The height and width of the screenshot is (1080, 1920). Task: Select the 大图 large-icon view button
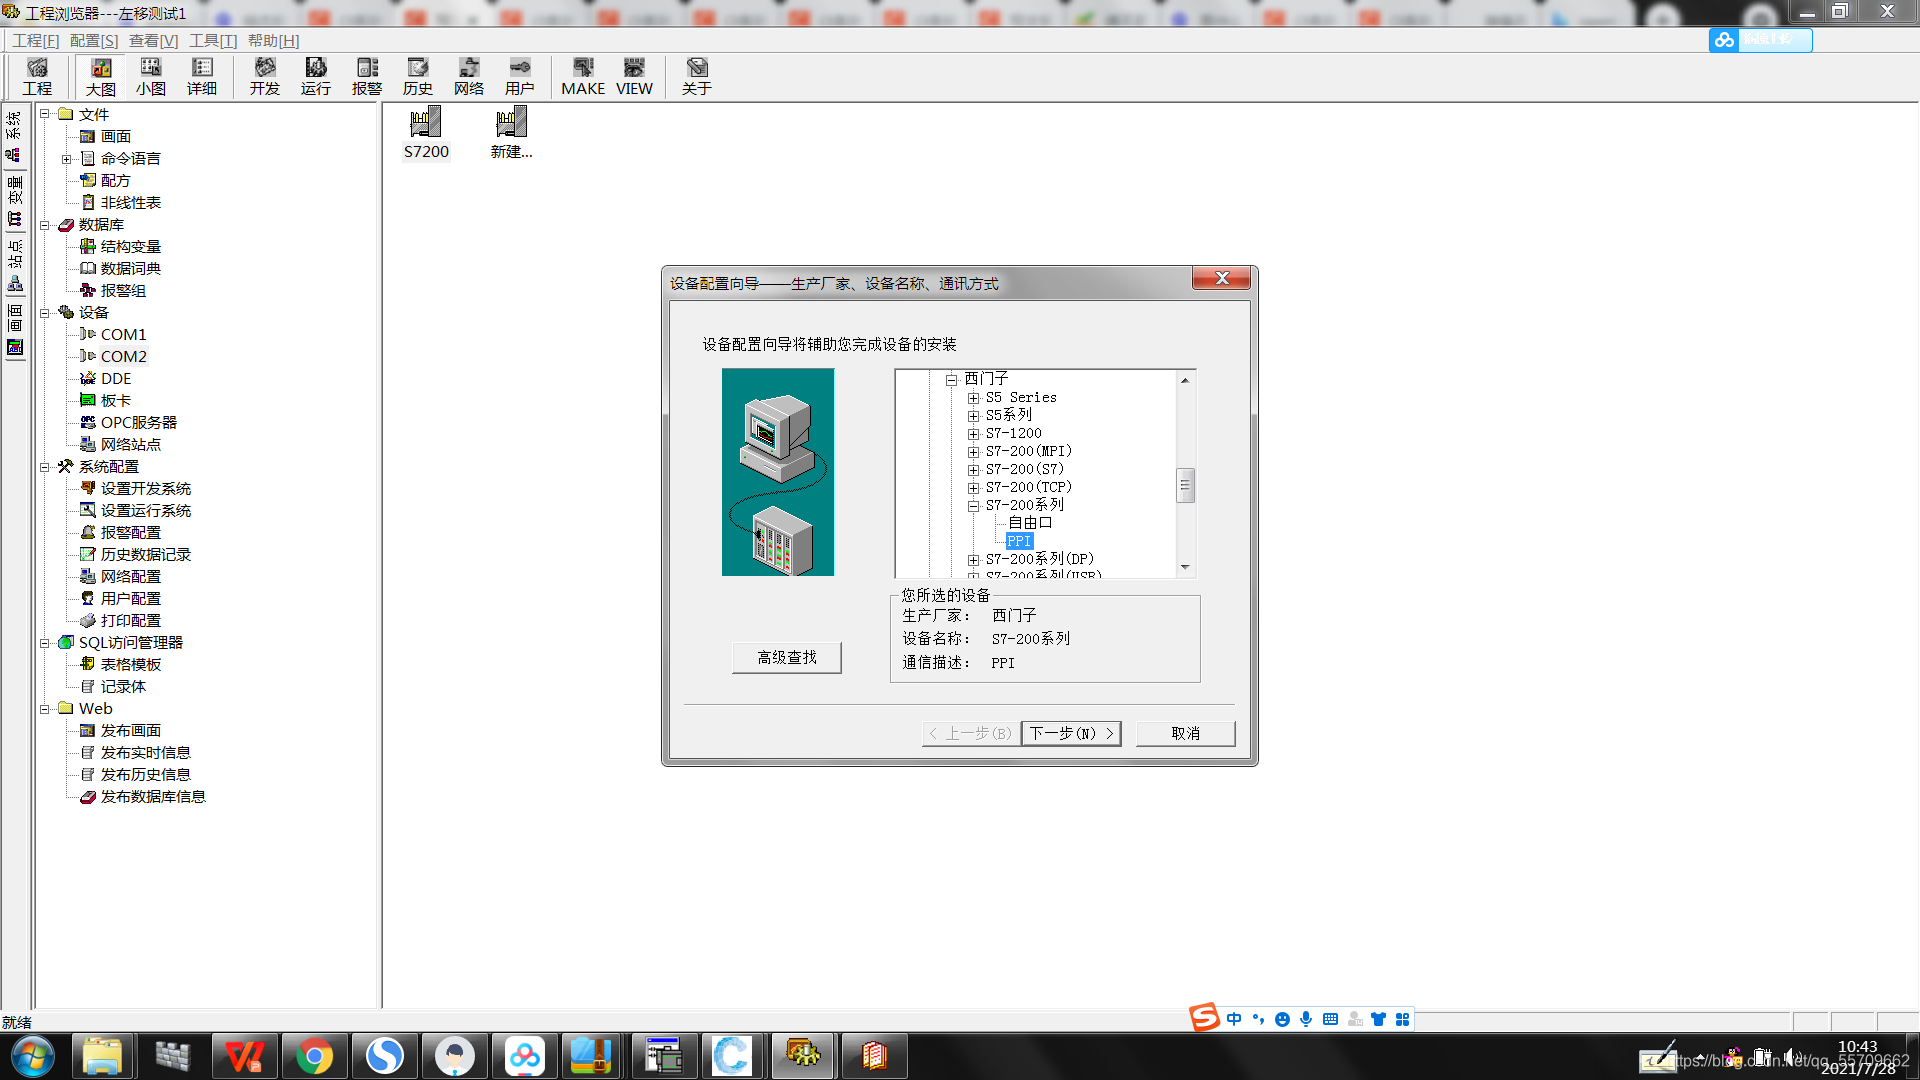pyautogui.click(x=101, y=76)
